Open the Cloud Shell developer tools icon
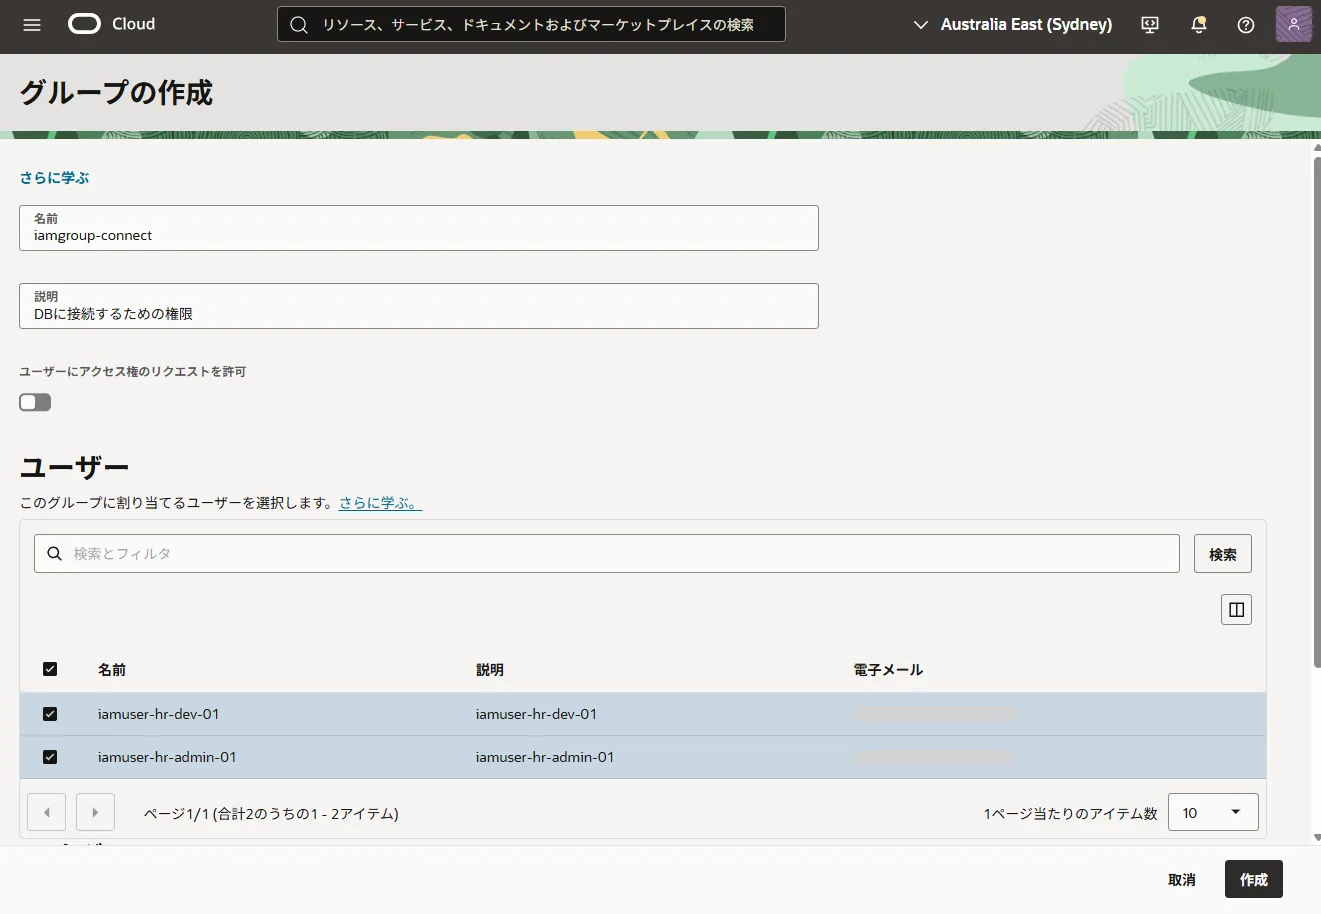 [x=1150, y=25]
